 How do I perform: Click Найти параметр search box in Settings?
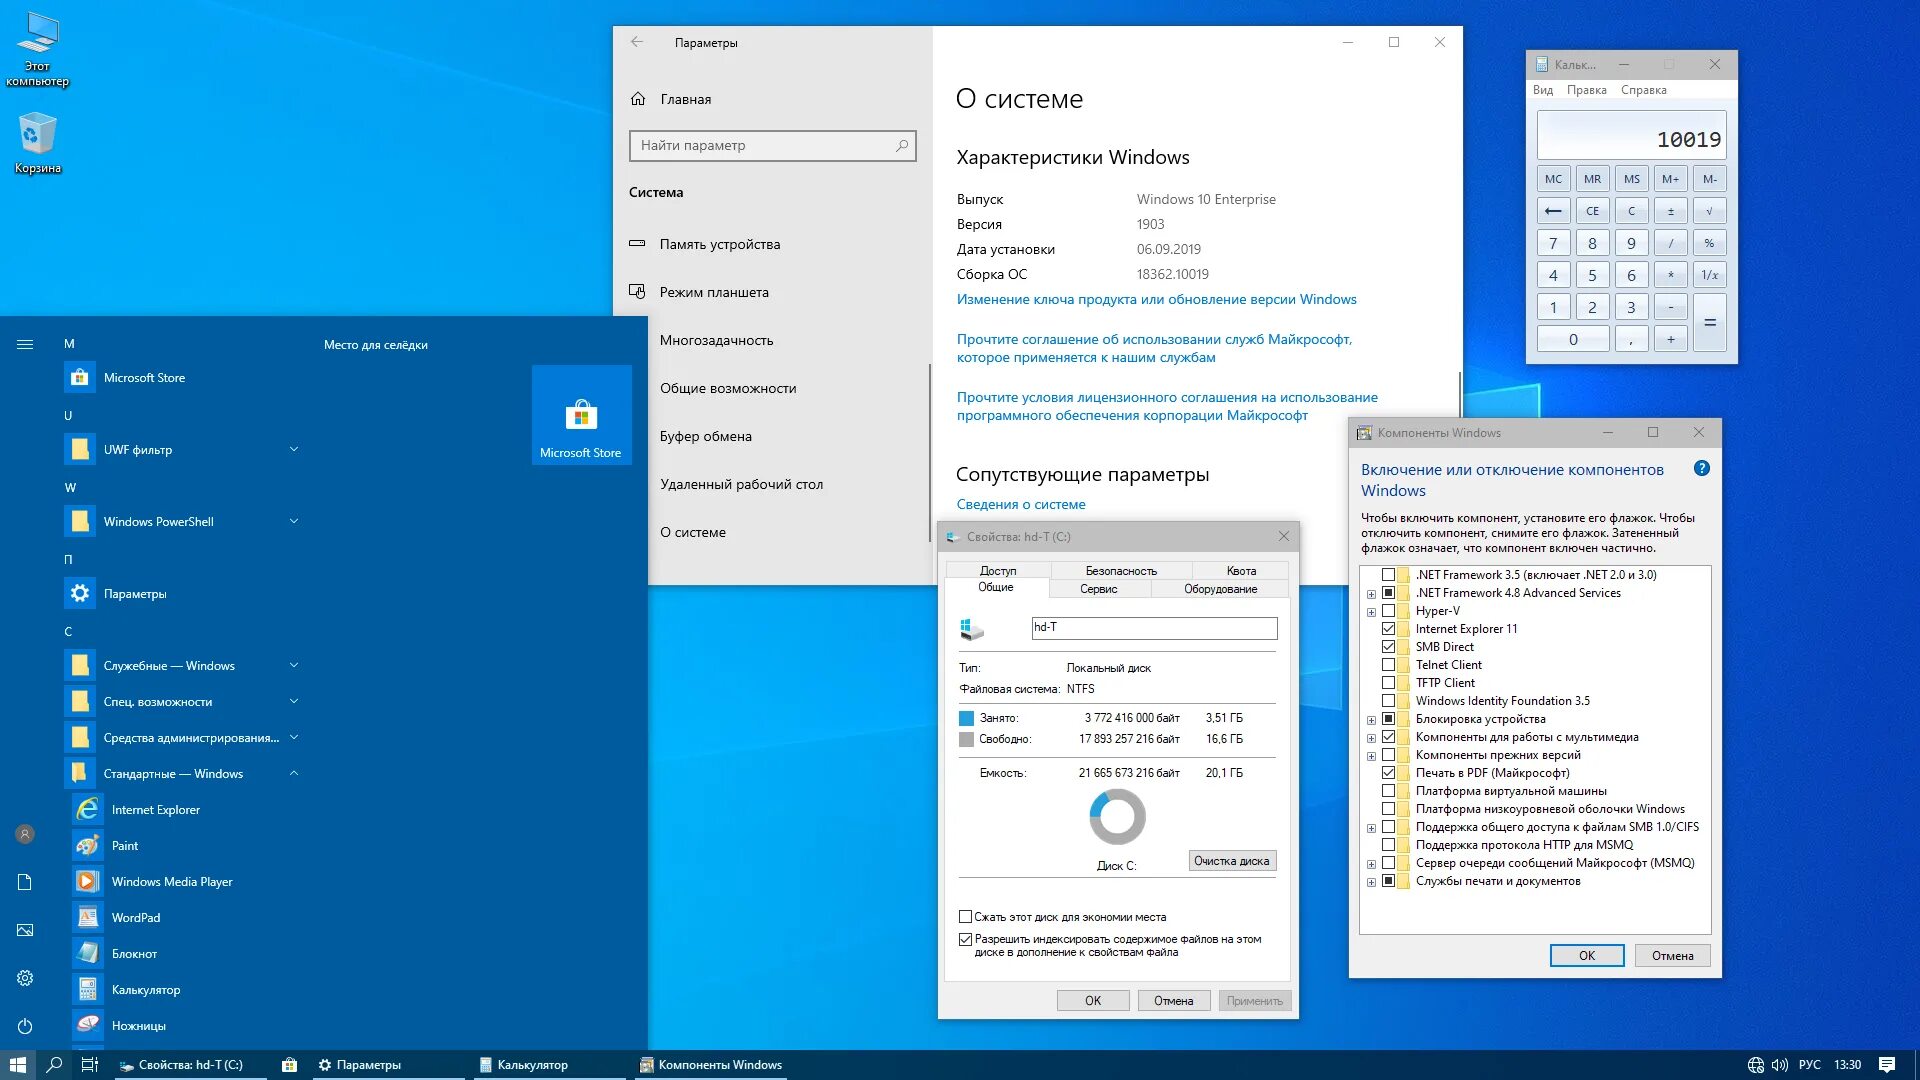772,145
